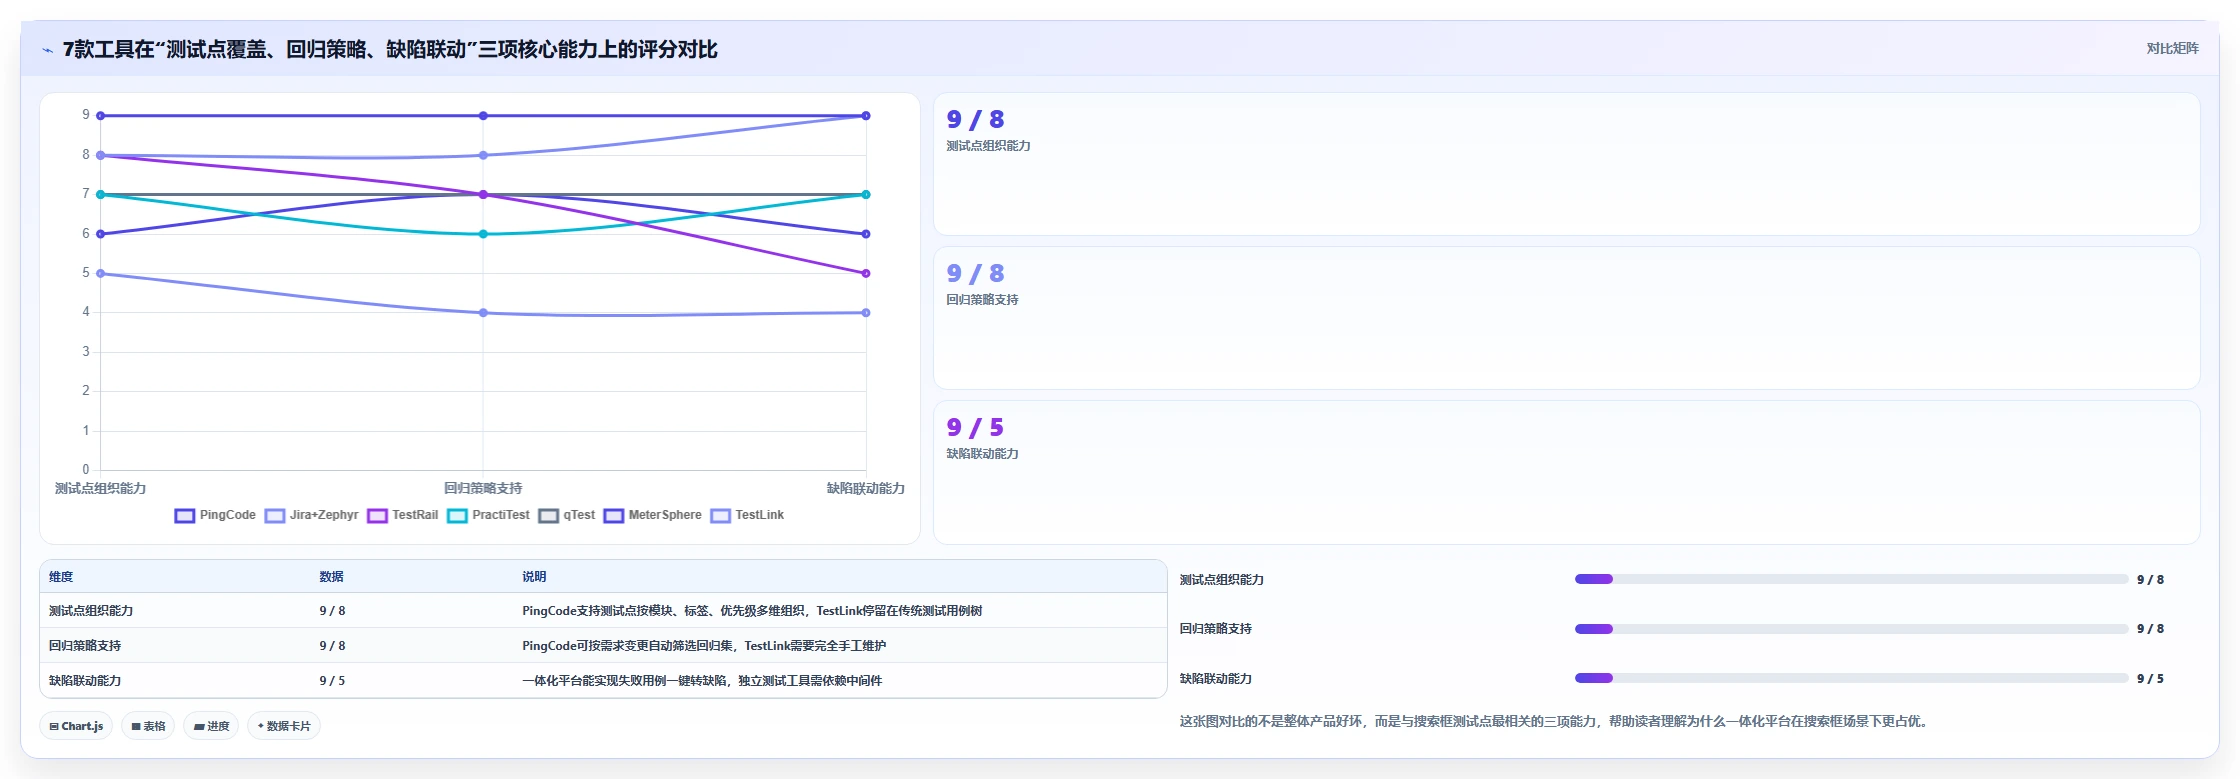Click the chart title heading text
2240x779 pixels.
coord(390,50)
